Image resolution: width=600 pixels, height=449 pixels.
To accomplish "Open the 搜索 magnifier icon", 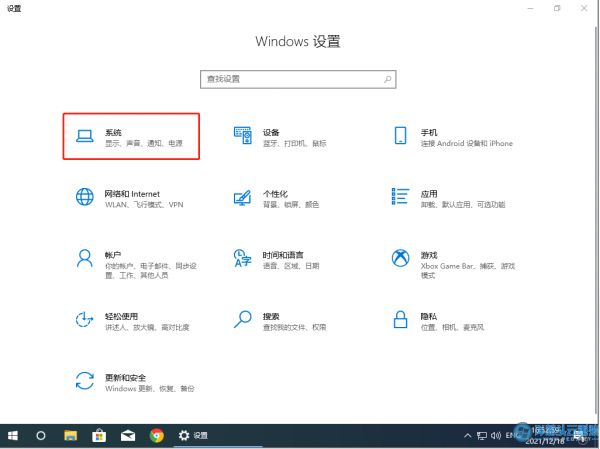I will 243,319.
